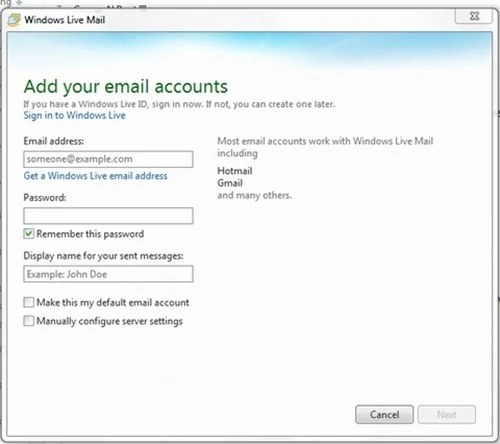Uncheck Remember this password
Screen dimensions: 500x444
coord(29,234)
